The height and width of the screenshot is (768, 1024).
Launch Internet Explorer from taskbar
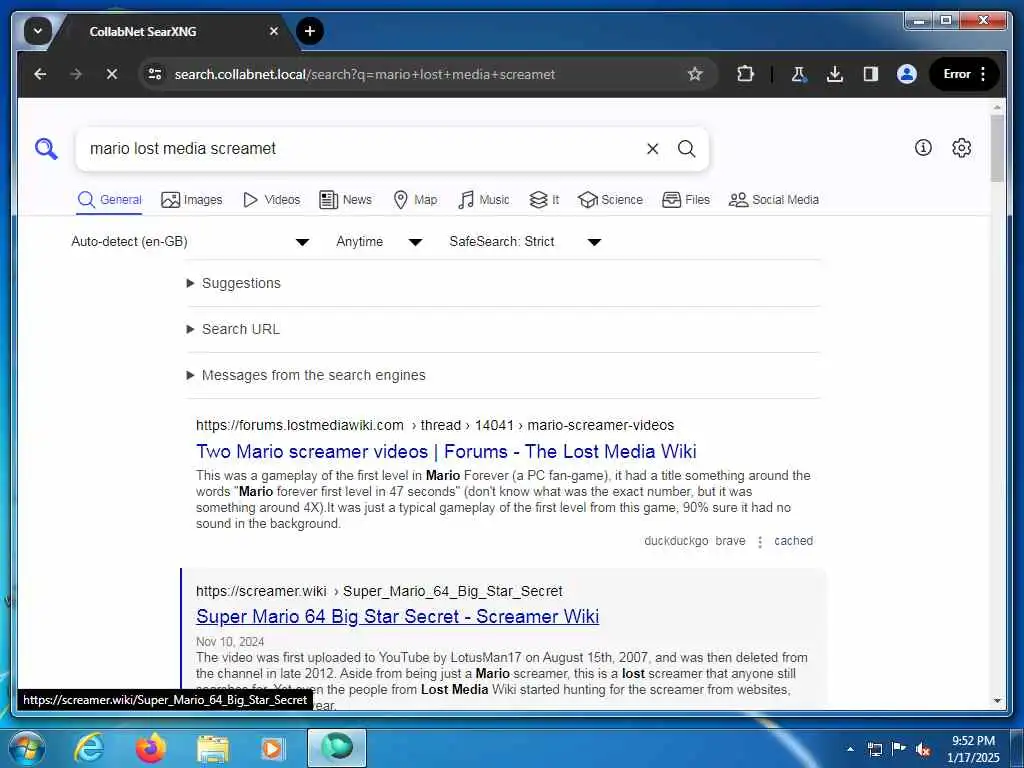tap(88, 748)
